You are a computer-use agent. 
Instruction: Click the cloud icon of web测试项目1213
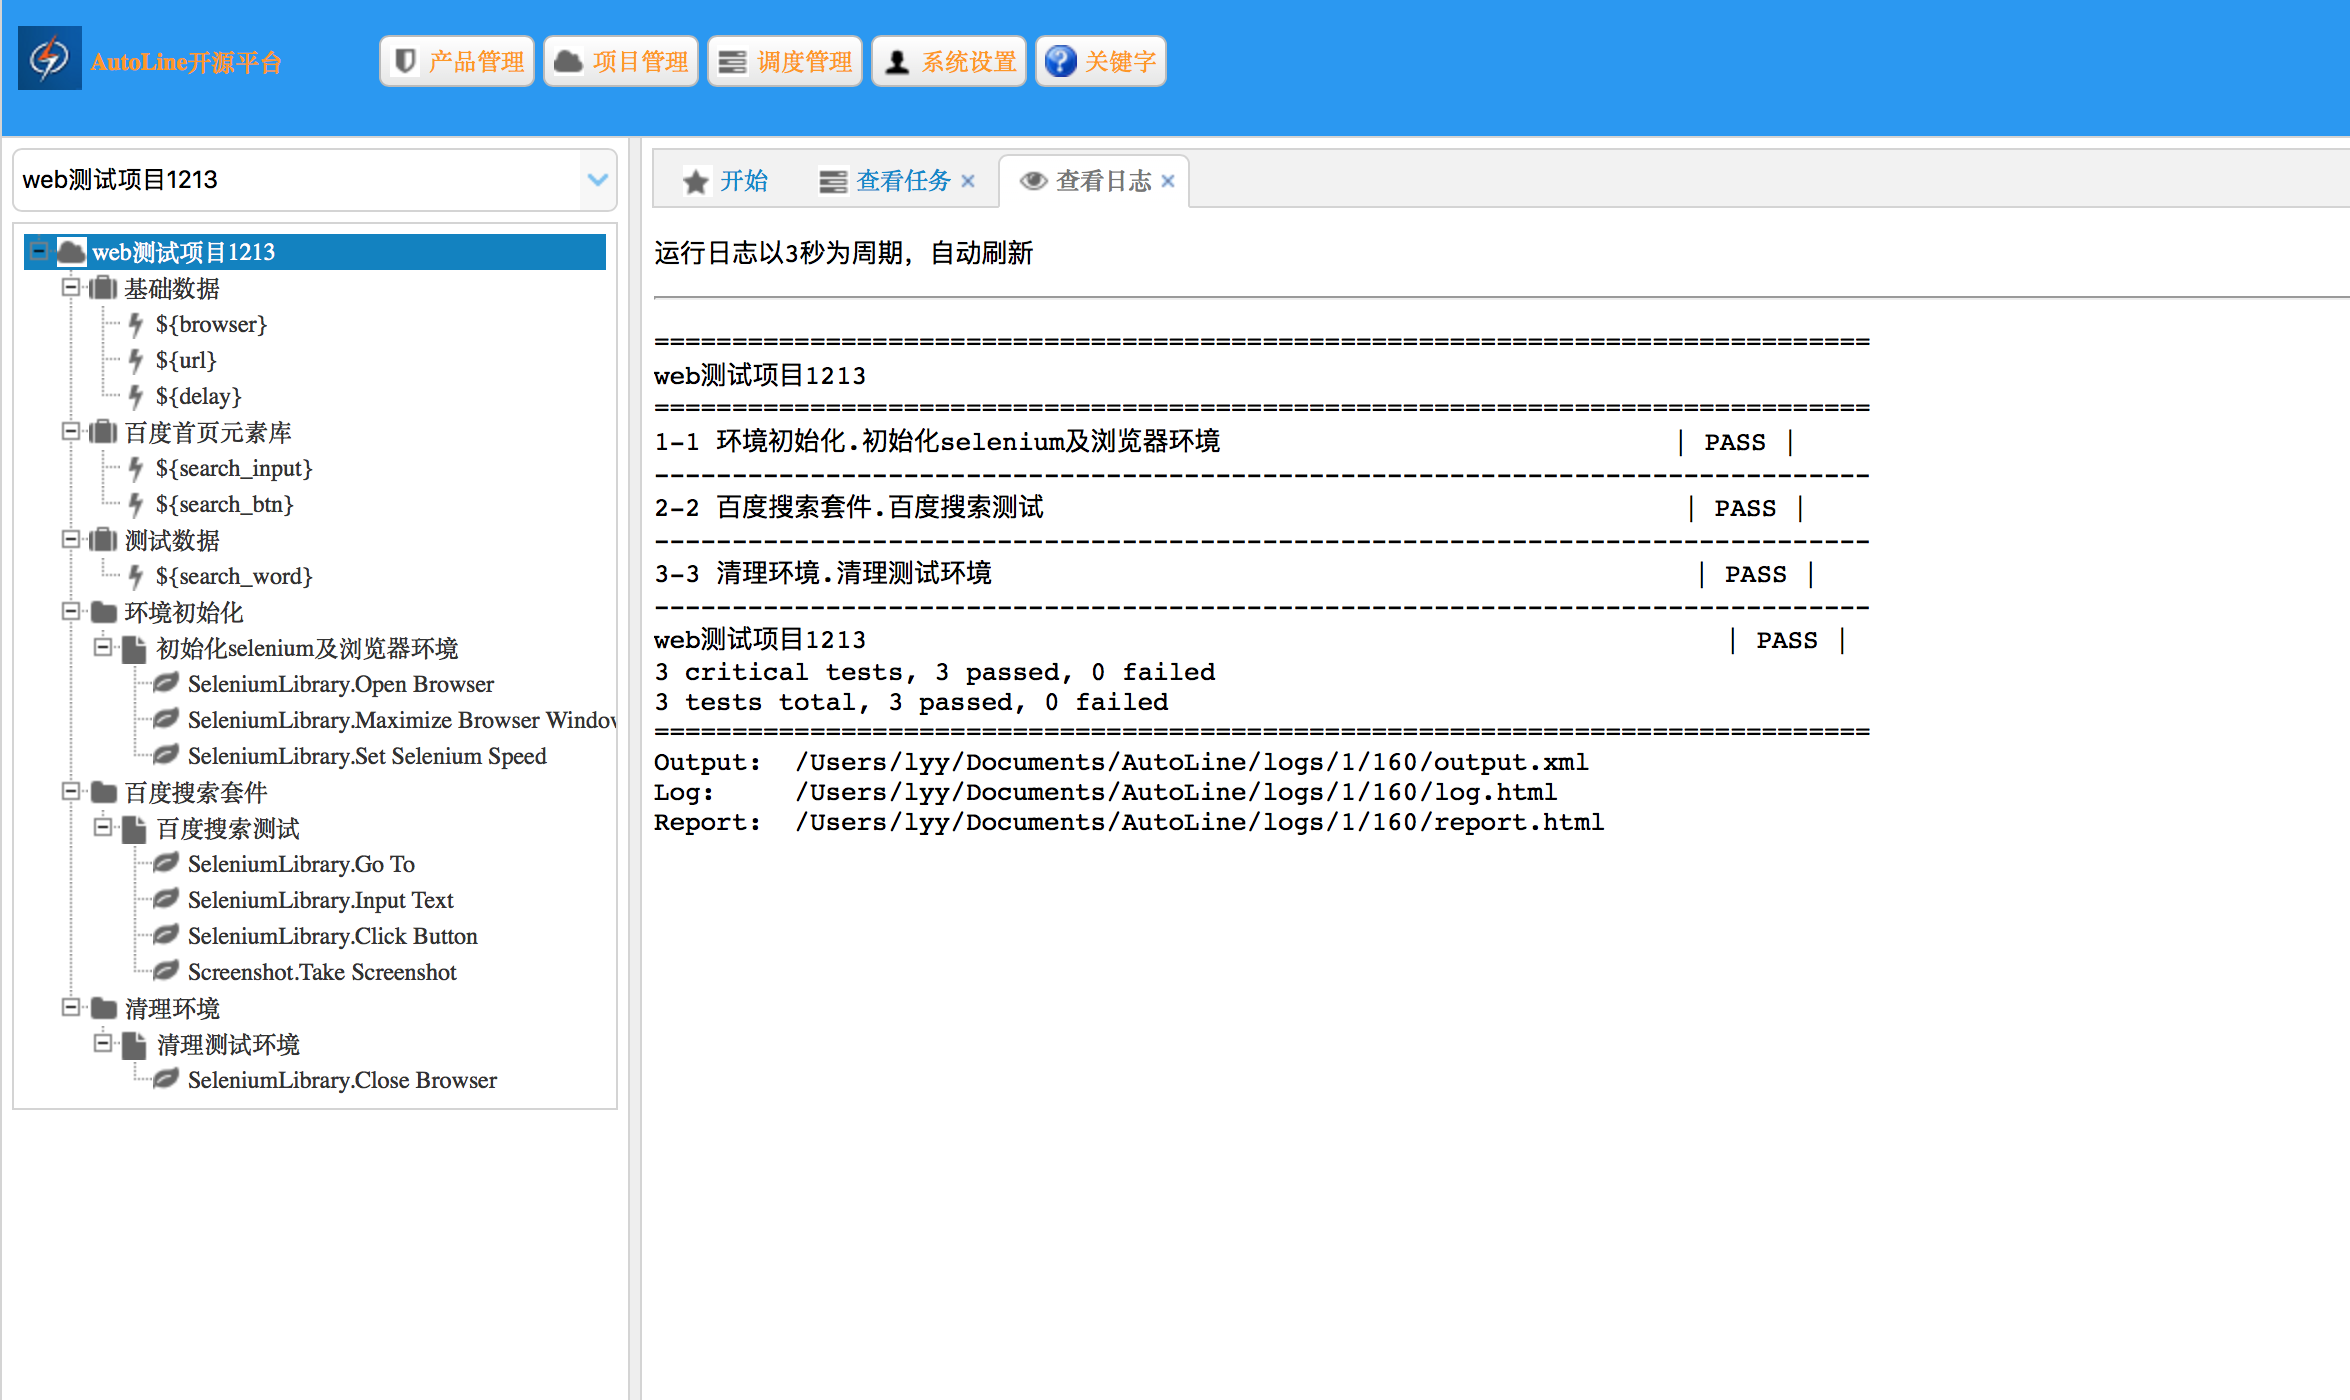(71, 251)
